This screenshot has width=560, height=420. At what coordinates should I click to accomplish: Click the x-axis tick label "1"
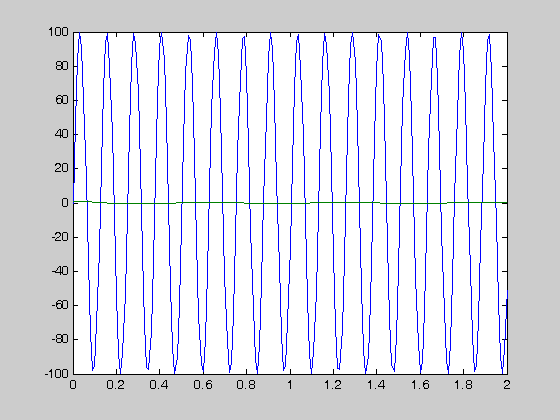(x=290, y=385)
